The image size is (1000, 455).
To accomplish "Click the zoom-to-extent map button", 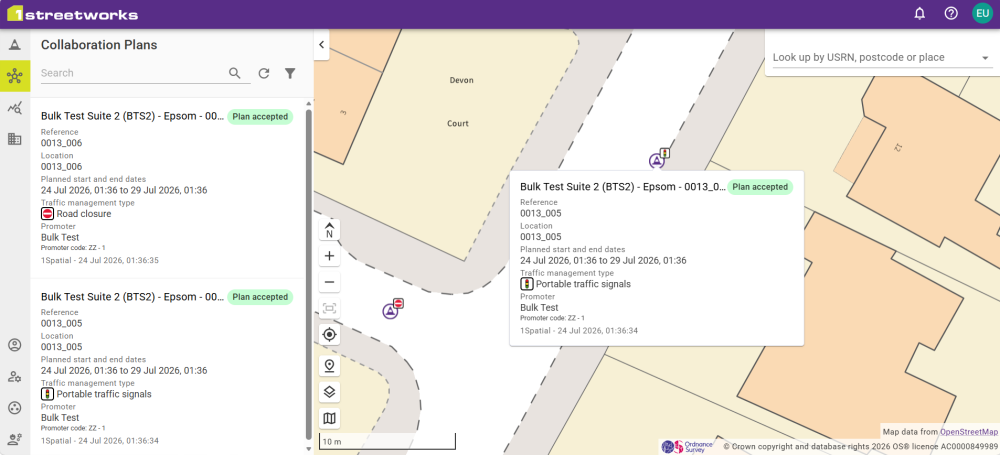I will coord(329,308).
